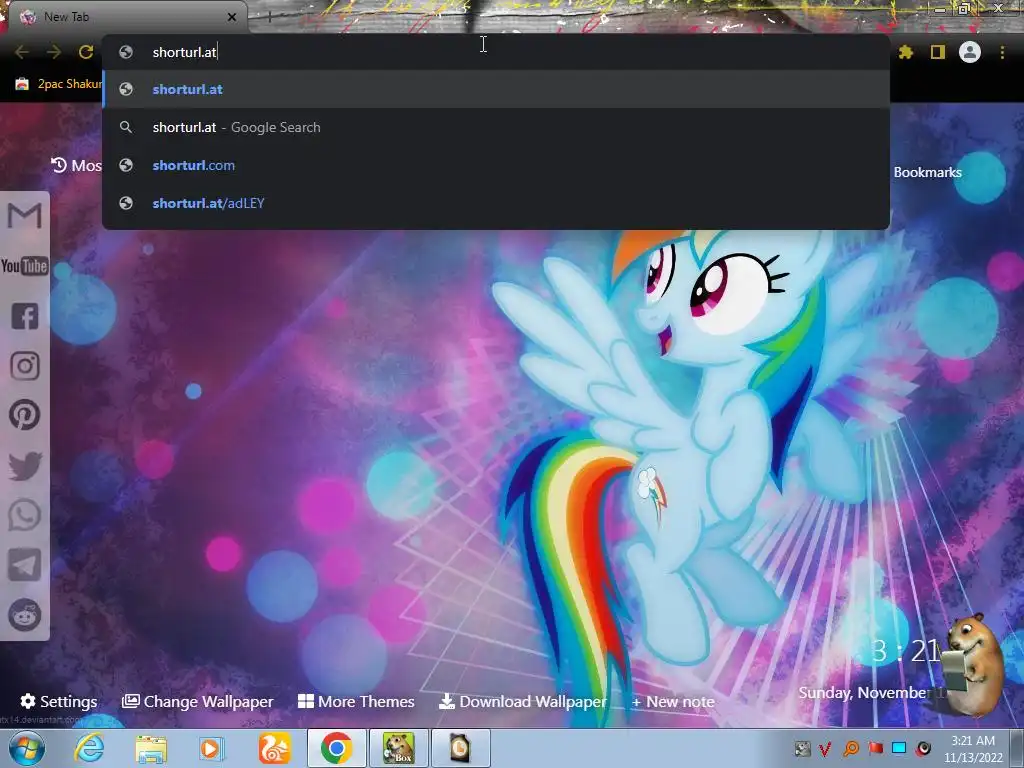Open the media player taskbar icon

point(211,748)
